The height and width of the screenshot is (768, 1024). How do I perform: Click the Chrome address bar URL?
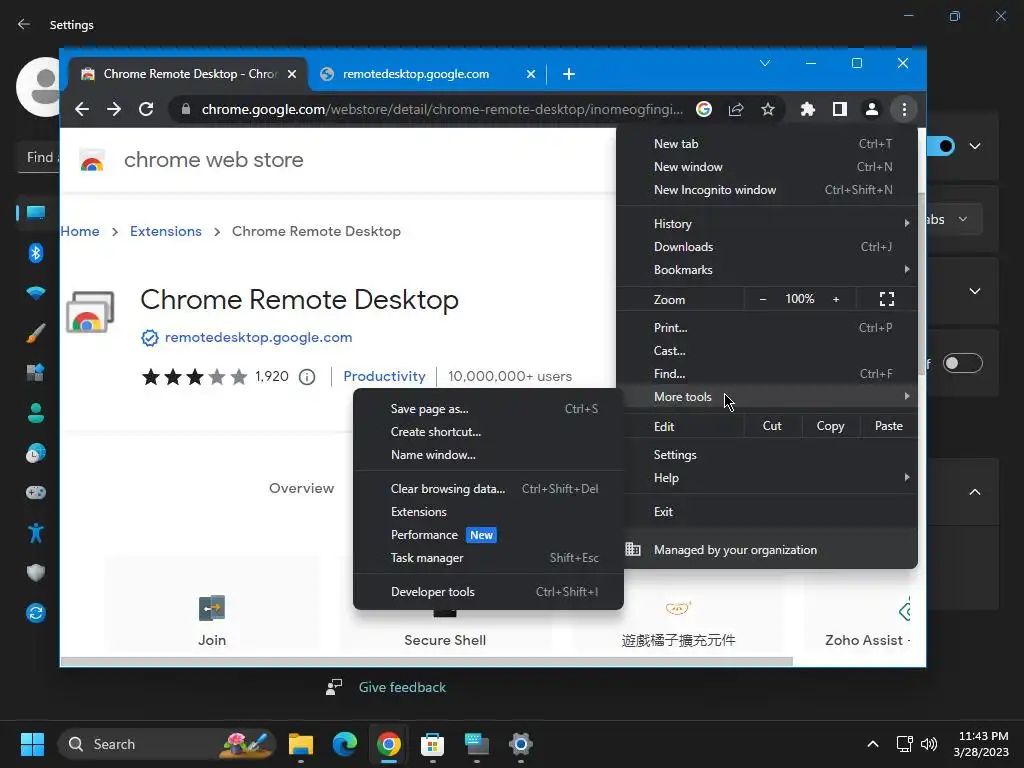pyautogui.click(x=442, y=109)
